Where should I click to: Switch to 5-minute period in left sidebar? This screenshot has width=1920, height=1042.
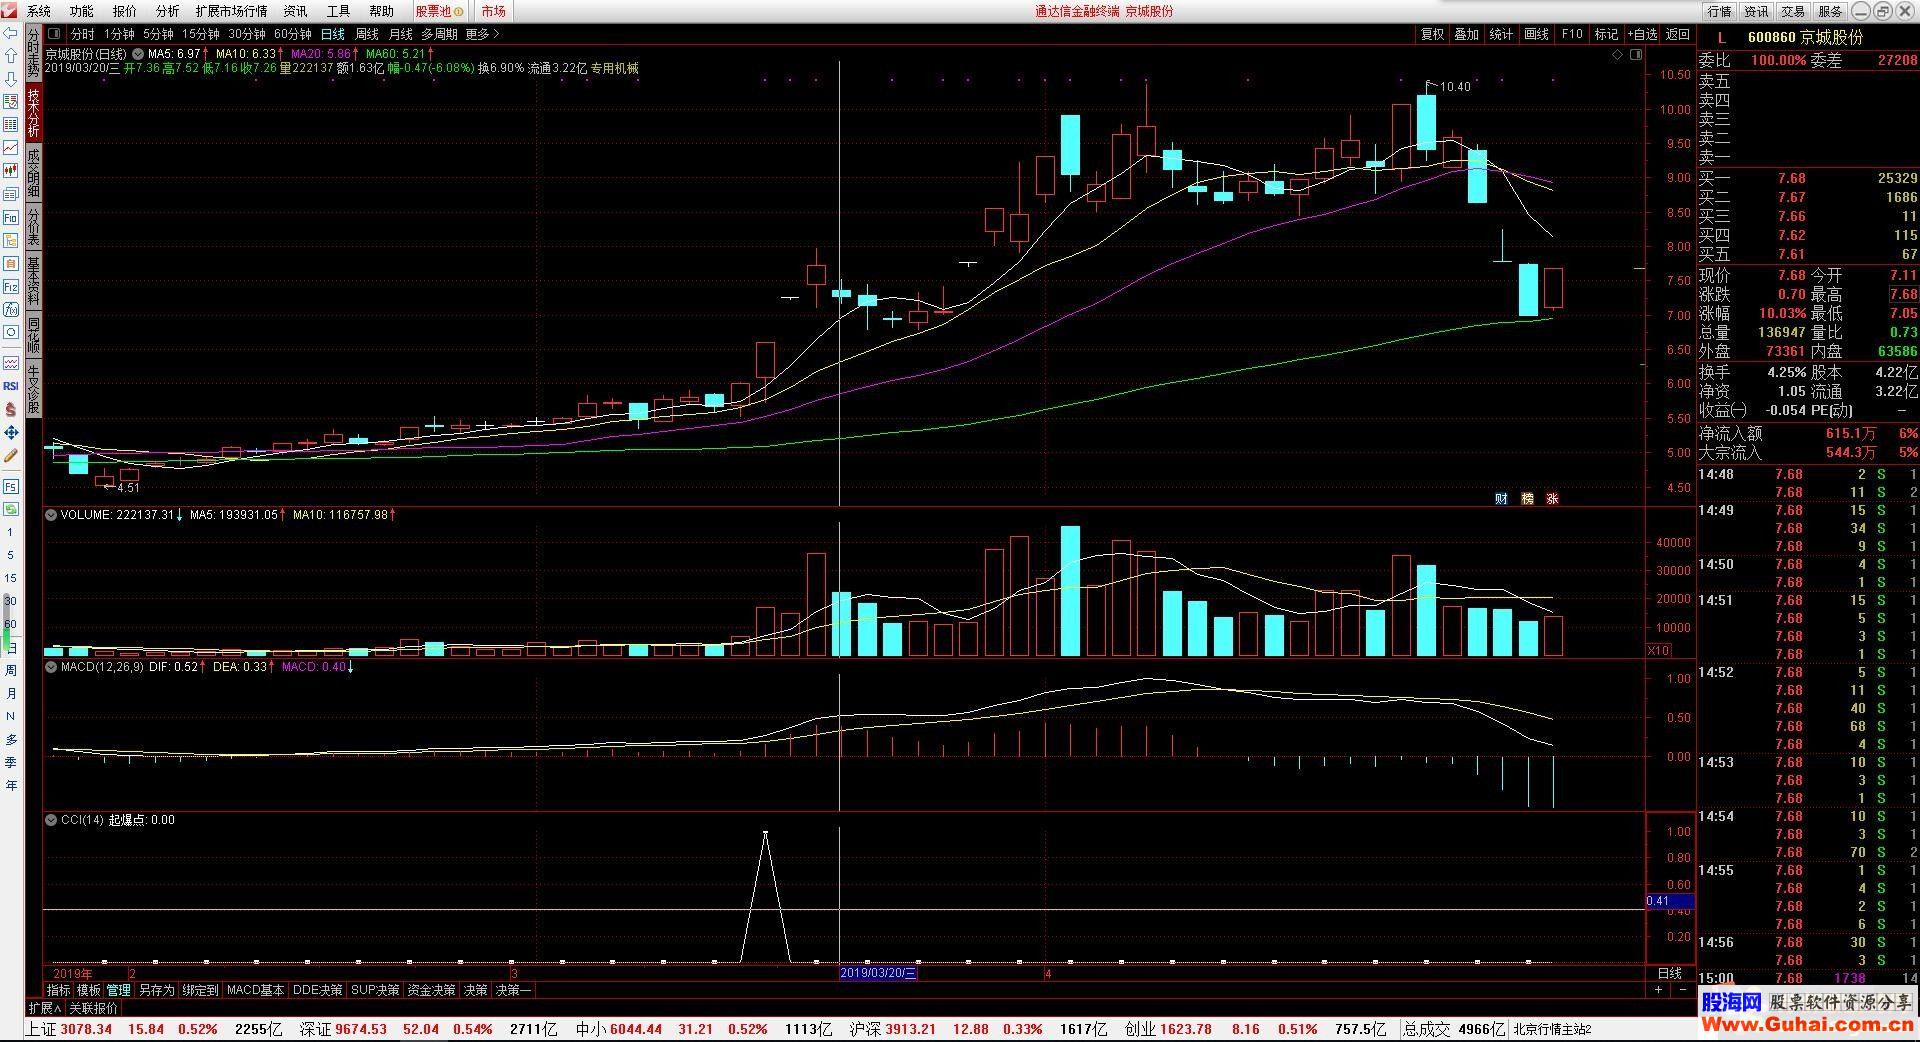[11, 555]
